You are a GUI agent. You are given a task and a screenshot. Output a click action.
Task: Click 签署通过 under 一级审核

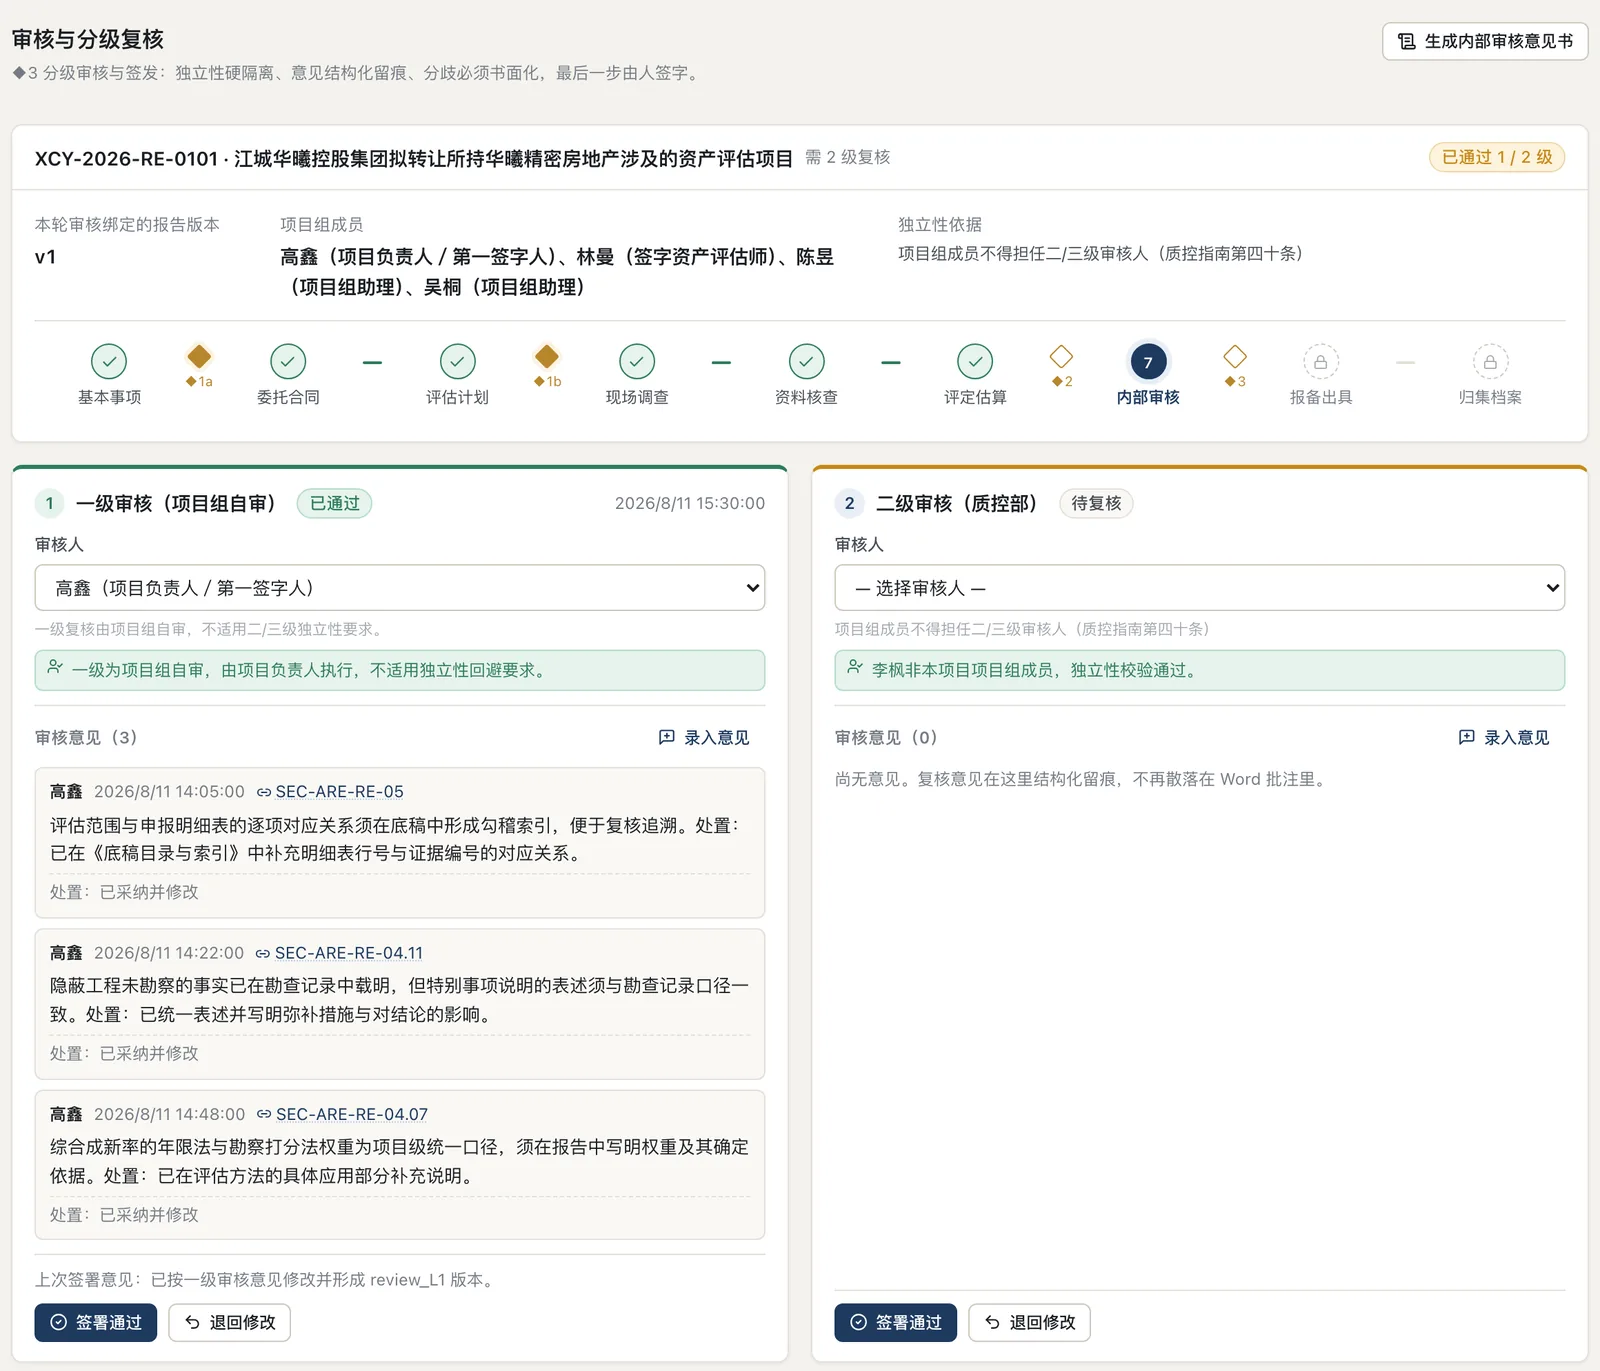(x=96, y=1323)
